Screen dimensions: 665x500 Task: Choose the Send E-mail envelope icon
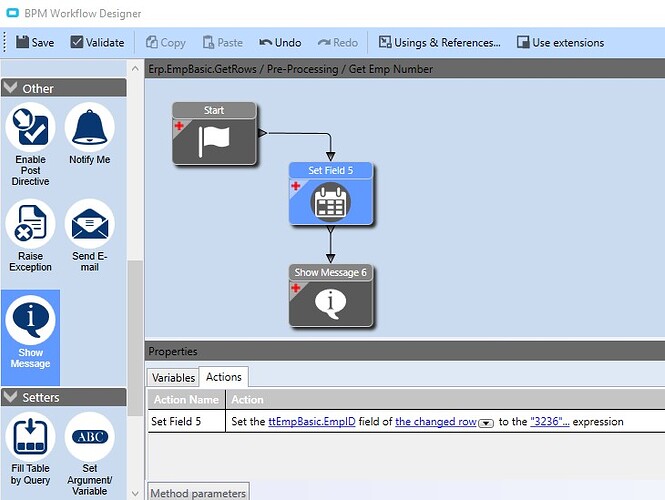coord(89,223)
